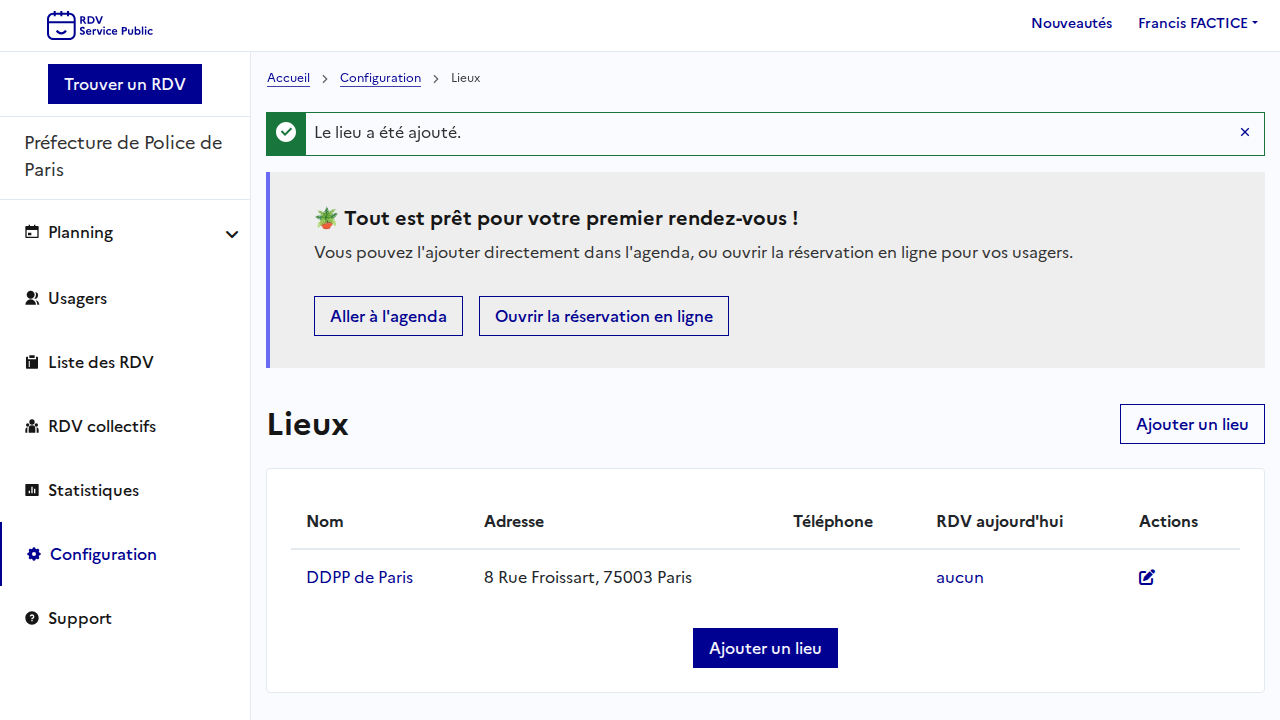1280x720 pixels.
Task: Open the Francis FACTICE user dropdown
Action: point(1197,23)
